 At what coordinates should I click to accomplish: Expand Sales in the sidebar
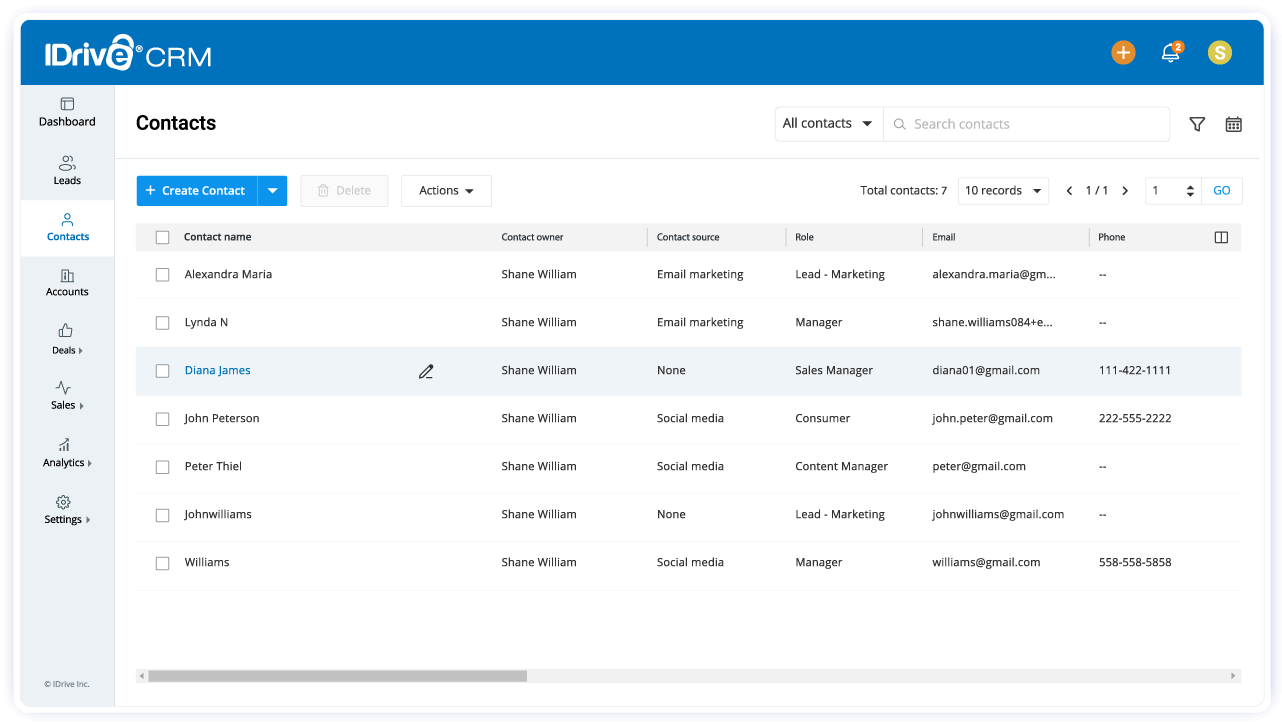67,396
